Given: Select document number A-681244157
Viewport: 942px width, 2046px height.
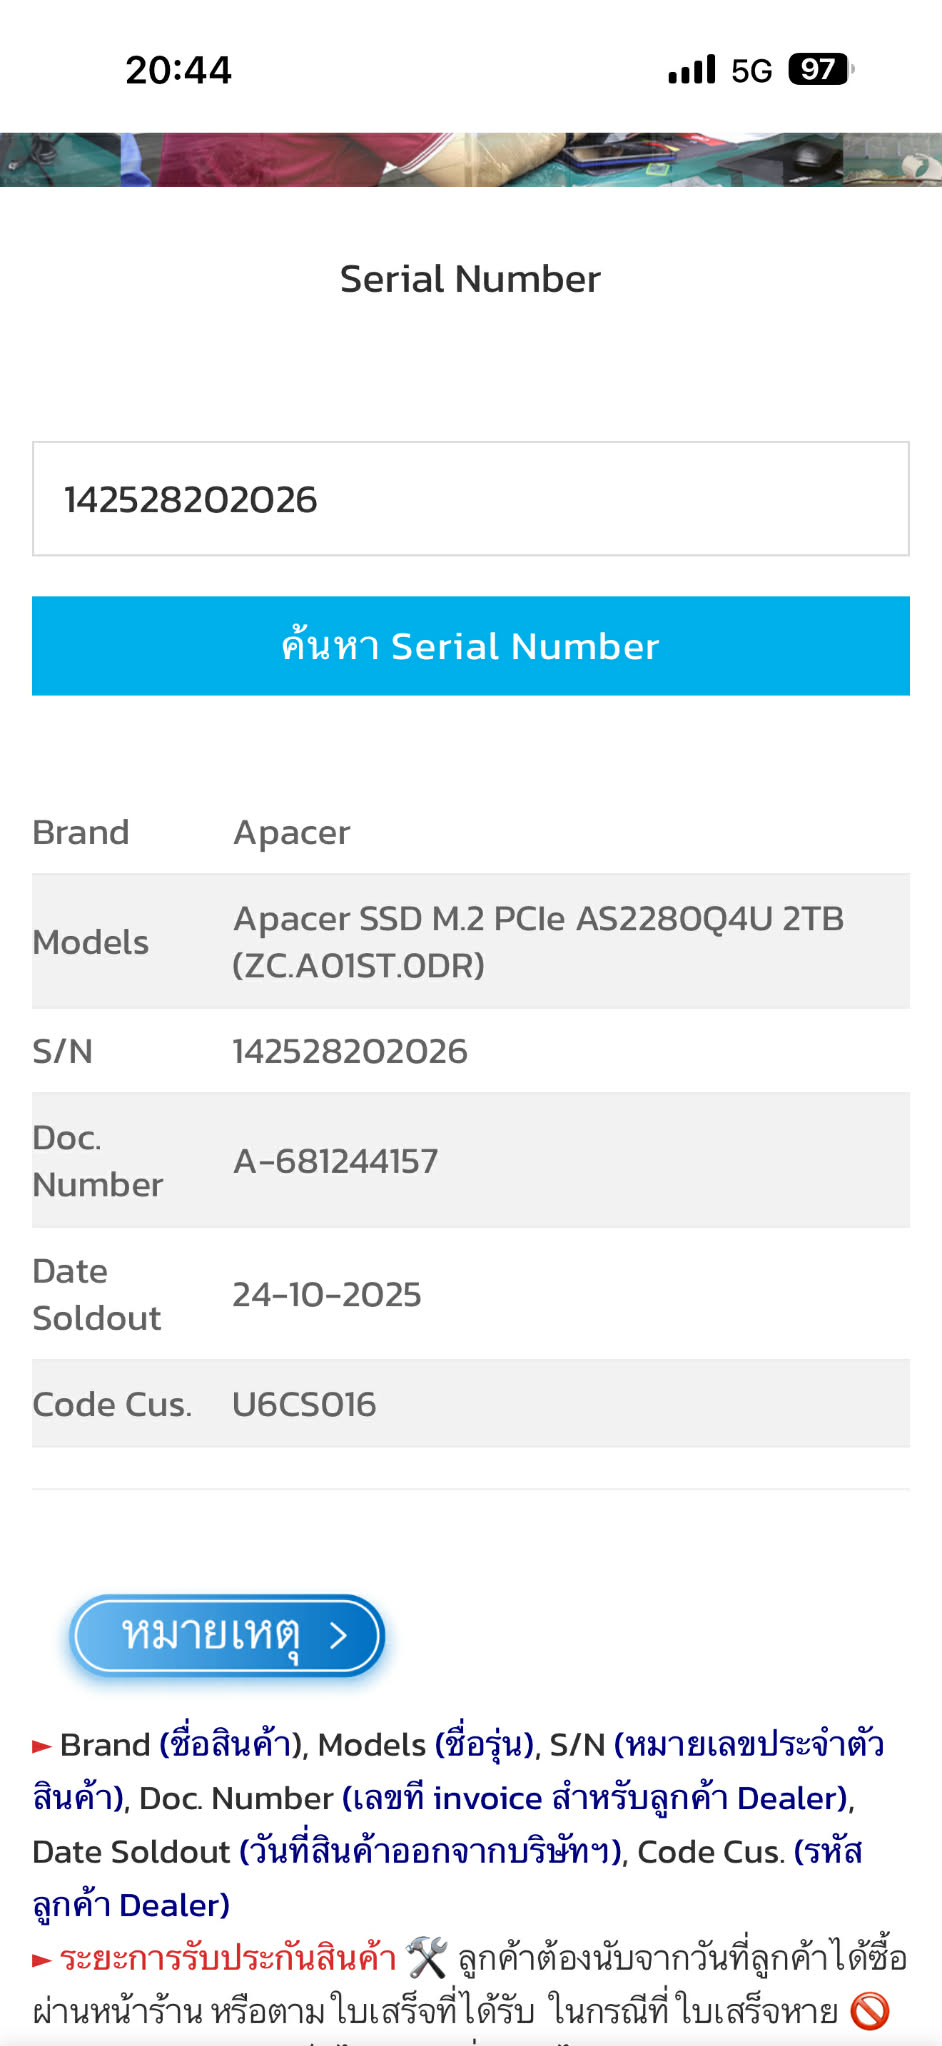Looking at the screenshot, I should coord(336,1161).
